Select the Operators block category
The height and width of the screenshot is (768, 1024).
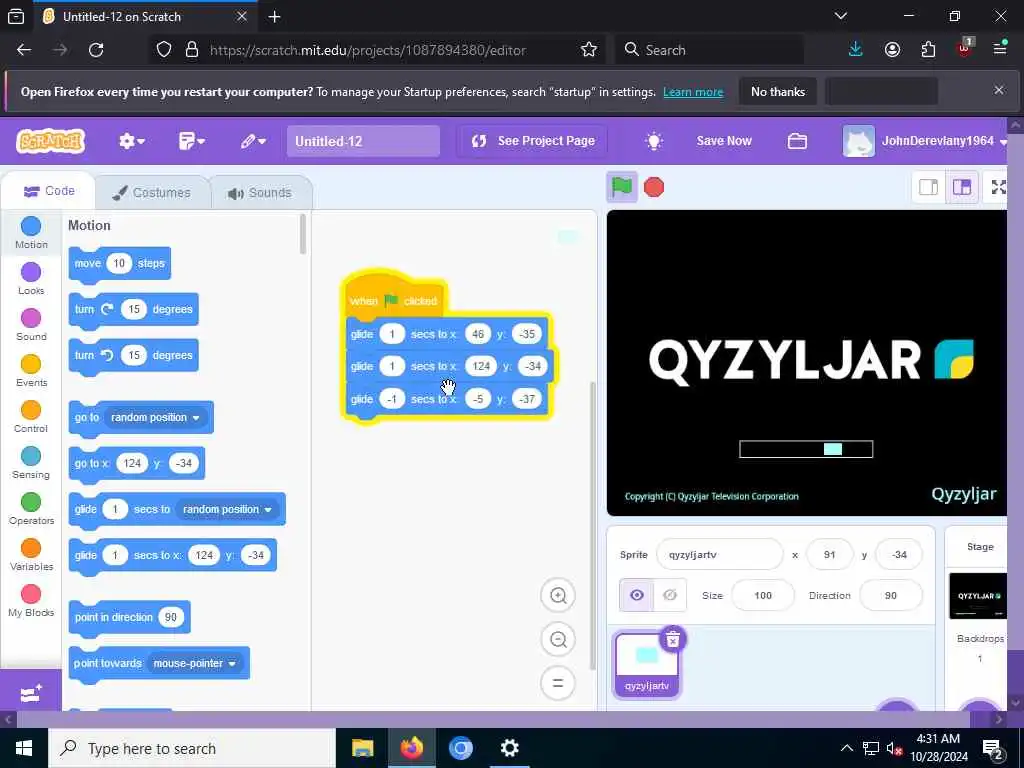(31, 509)
